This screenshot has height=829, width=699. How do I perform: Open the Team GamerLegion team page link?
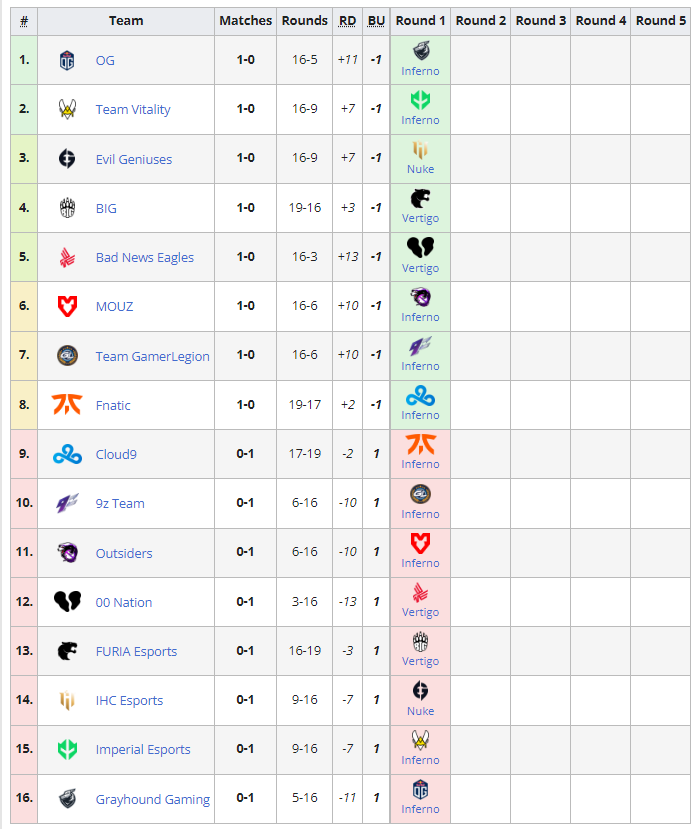pos(153,356)
